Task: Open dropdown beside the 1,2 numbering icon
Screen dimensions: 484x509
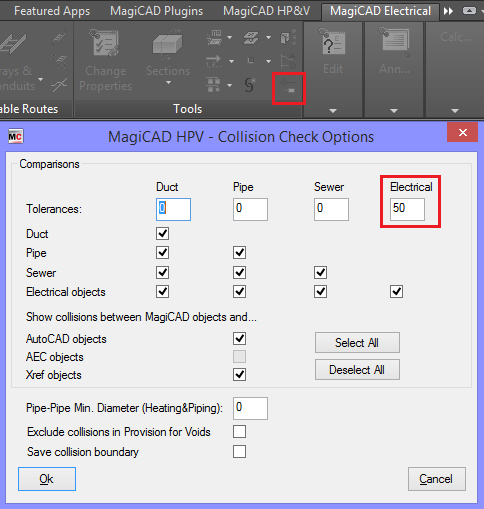Action: pos(231,61)
